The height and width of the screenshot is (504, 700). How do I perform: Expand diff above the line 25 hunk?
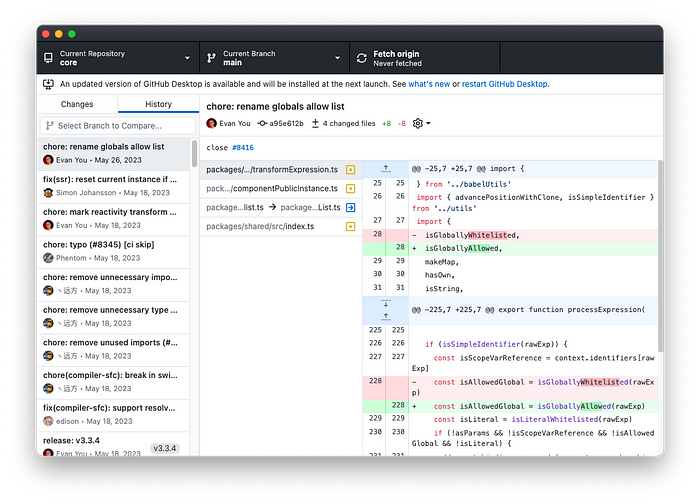(386, 169)
